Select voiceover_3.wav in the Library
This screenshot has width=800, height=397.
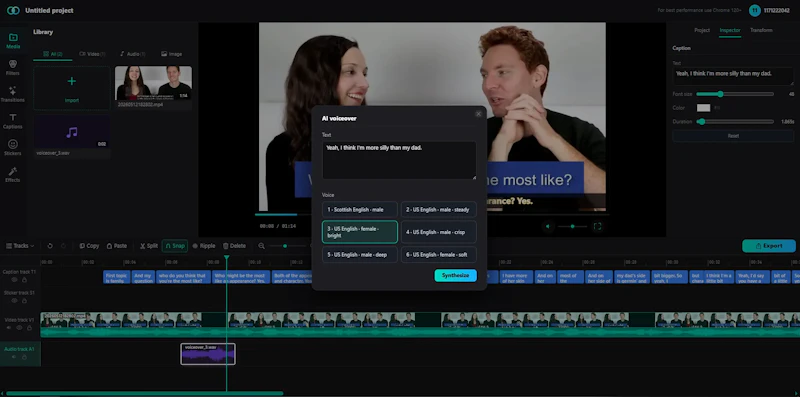(72, 132)
